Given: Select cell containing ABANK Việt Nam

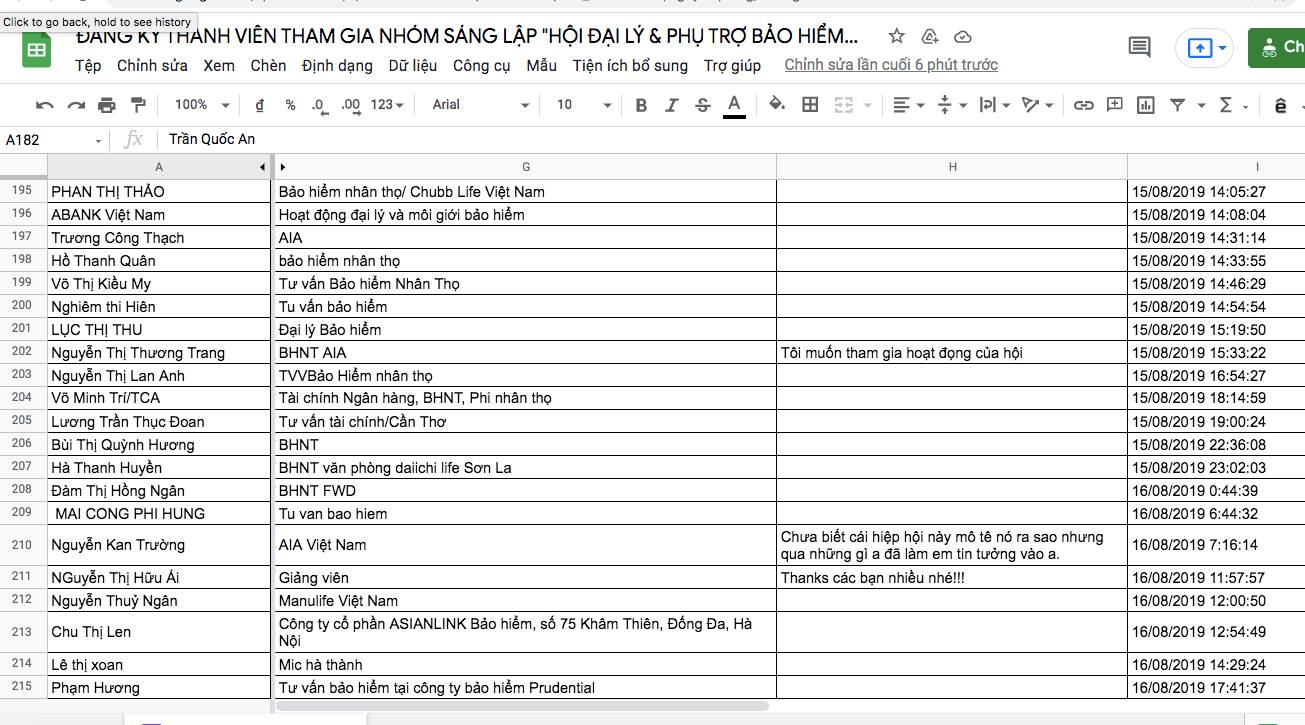Looking at the screenshot, I should [160, 214].
